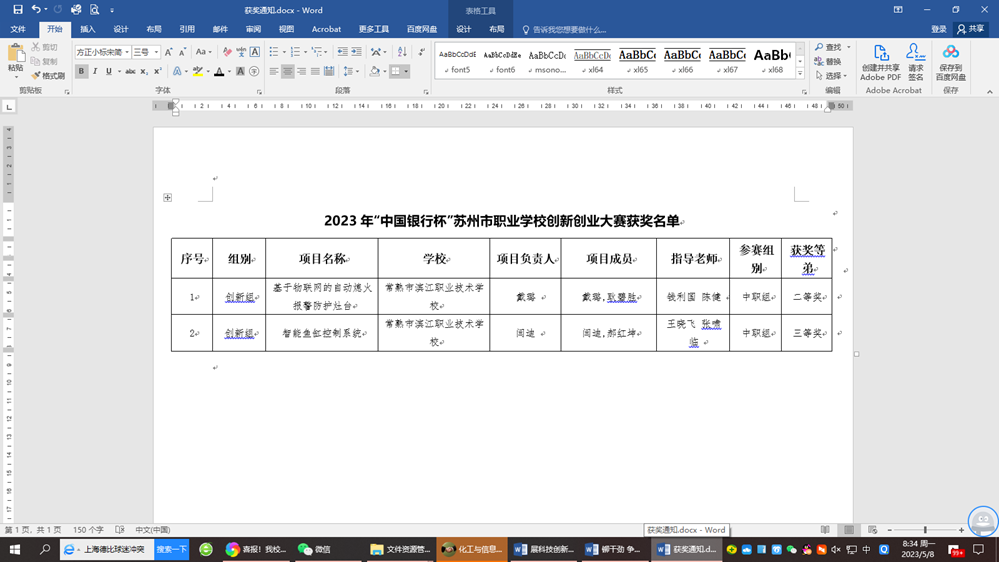Open the Line Spacing dropdown
Viewport: 999px width, 562px height.
pos(349,71)
